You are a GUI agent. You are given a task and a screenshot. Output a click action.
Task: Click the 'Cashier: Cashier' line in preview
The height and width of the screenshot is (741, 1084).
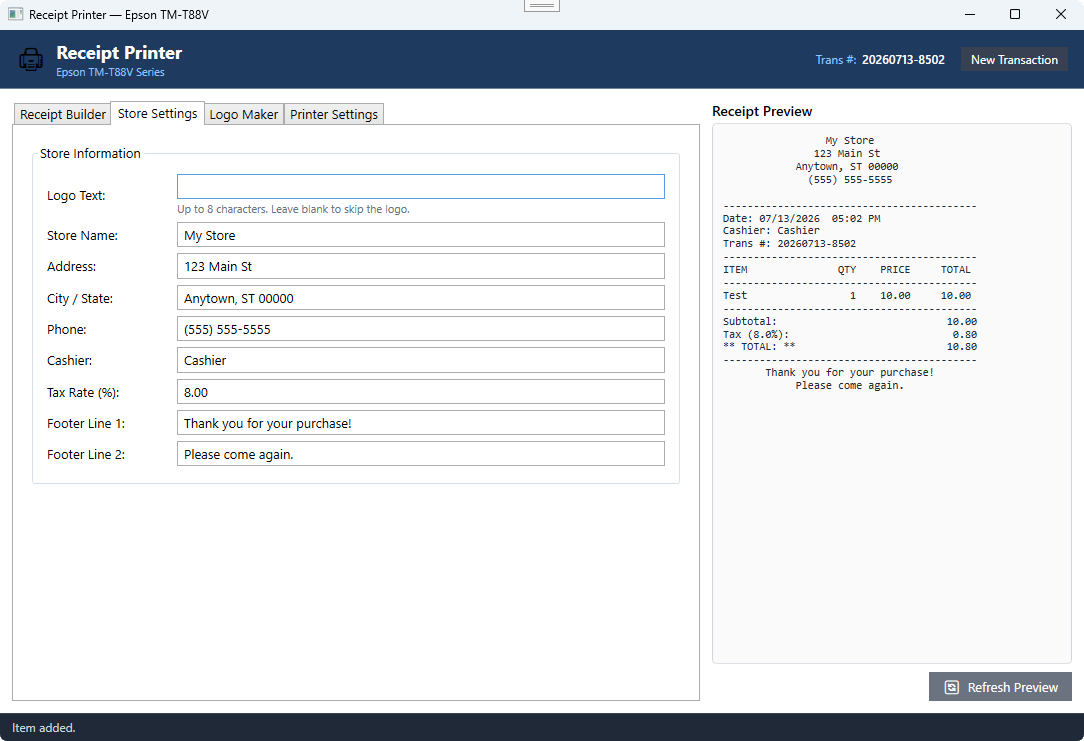[x=772, y=231]
